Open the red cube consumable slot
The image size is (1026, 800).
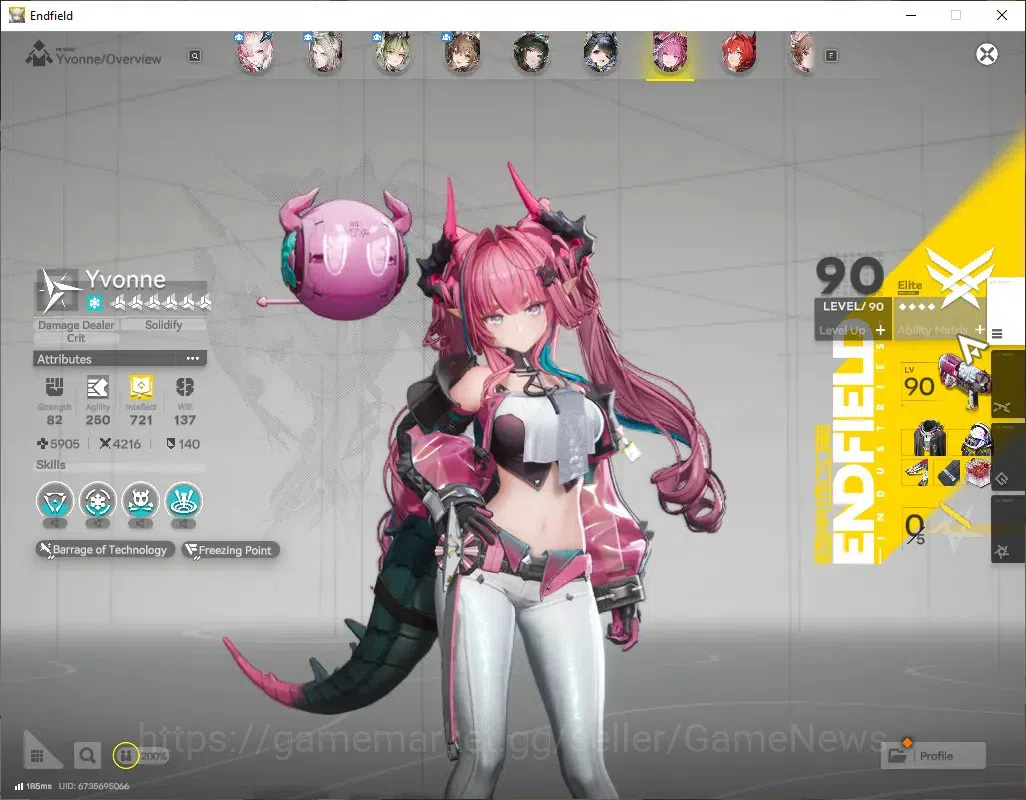[x=977, y=472]
